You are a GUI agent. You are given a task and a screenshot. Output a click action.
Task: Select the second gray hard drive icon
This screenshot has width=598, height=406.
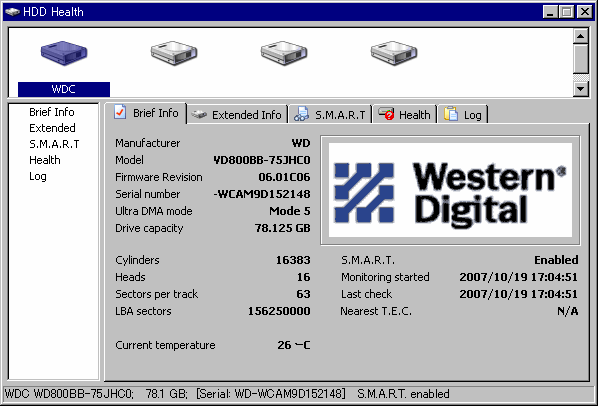tap(174, 53)
